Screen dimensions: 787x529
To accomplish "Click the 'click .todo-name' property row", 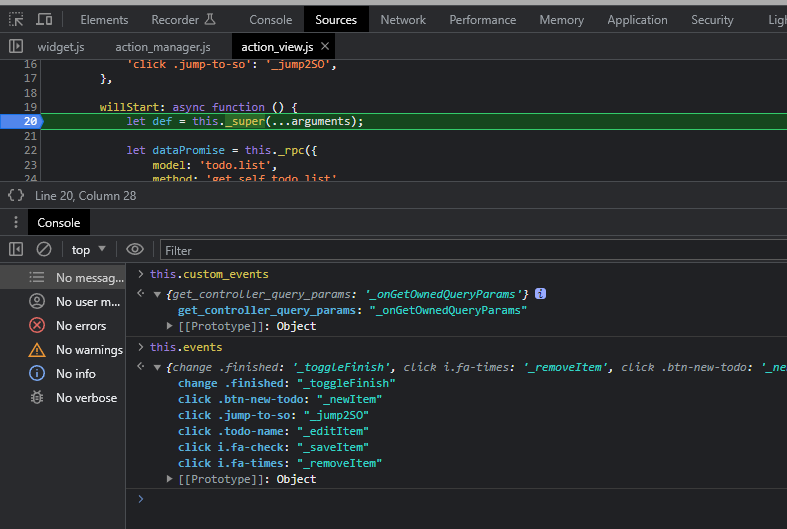I will pyautogui.click(x=273, y=431).
